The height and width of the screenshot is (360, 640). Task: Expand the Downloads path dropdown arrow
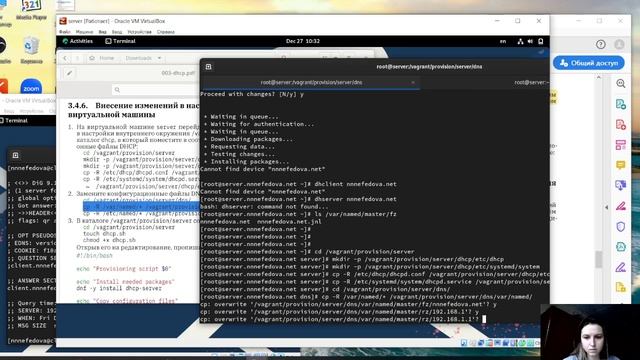pyautogui.click(x=159, y=58)
